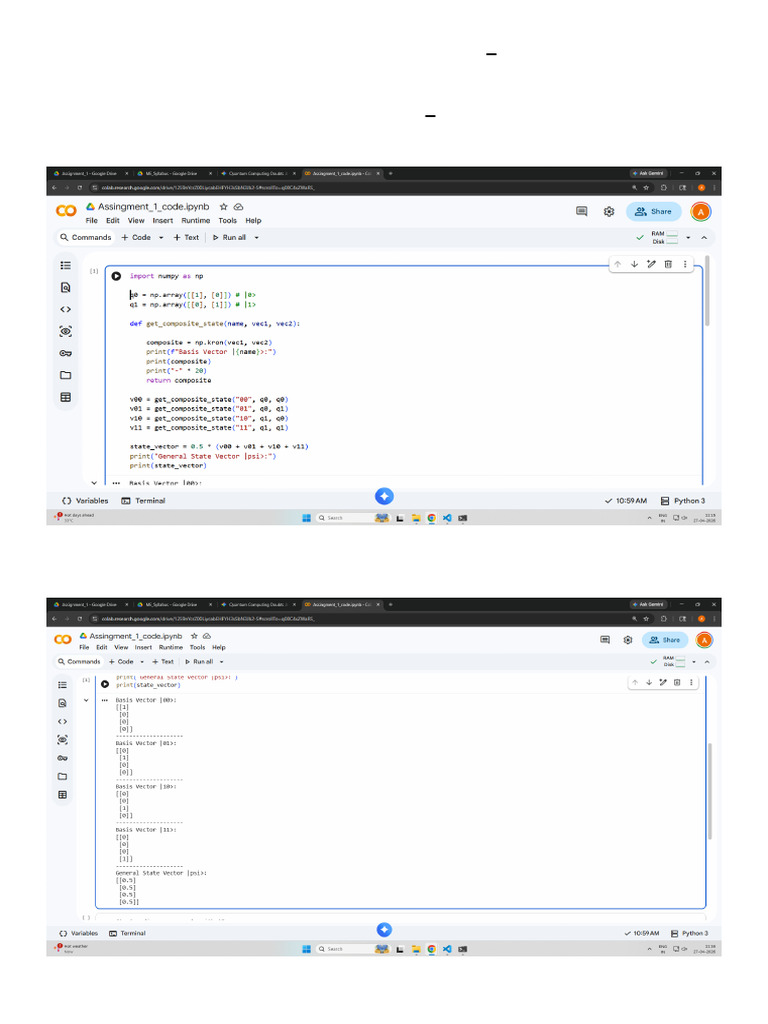Viewport: 768px width, 1024px height.
Task: Open settings gear in lower screenshot header
Action: click(628, 640)
